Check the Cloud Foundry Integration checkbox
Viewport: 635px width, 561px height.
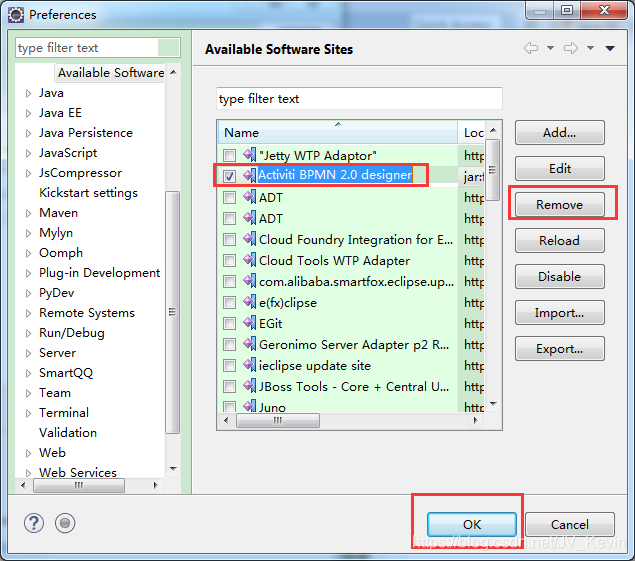[x=229, y=240]
